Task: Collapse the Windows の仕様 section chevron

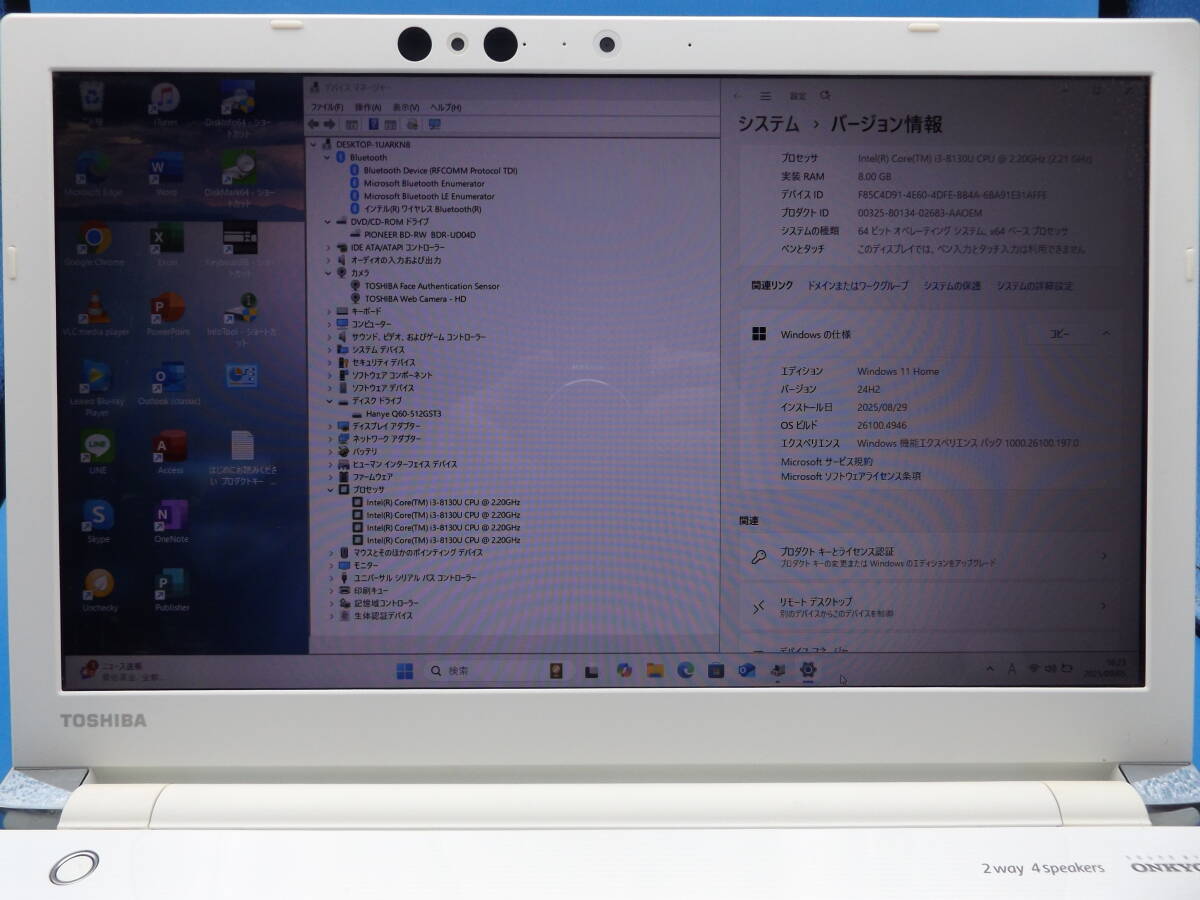Action: pyautogui.click(x=1106, y=334)
